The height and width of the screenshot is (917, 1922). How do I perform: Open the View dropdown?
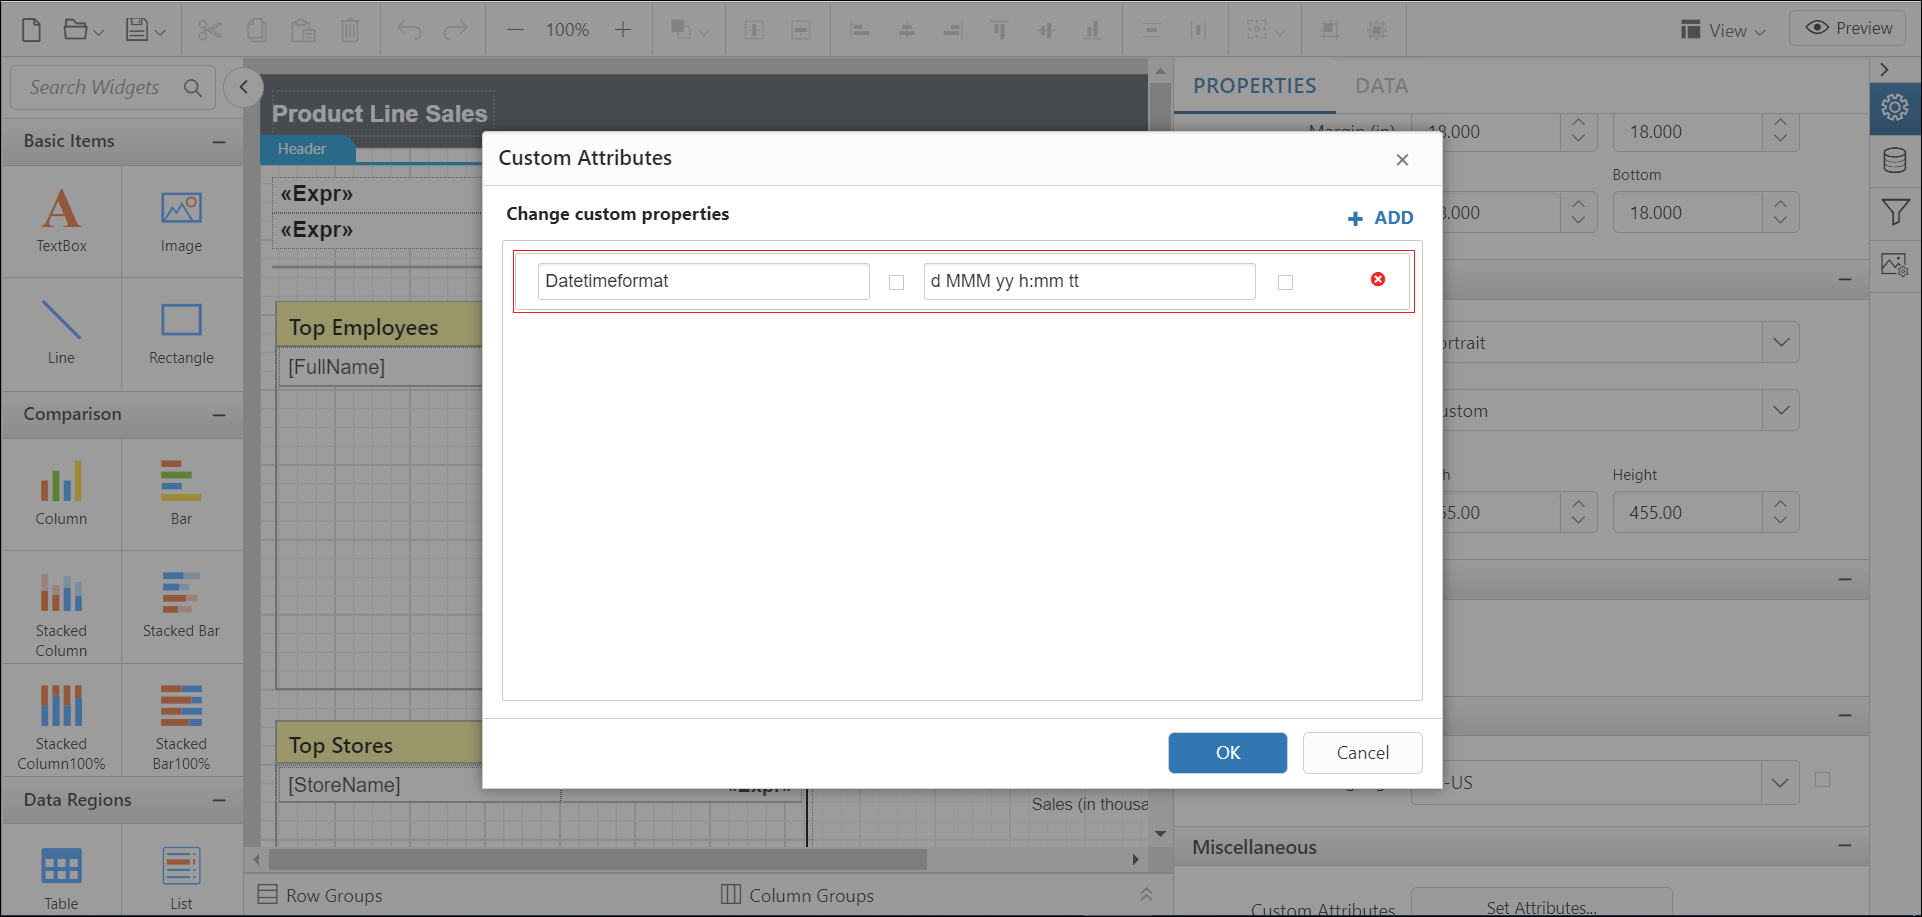(1723, 30)
